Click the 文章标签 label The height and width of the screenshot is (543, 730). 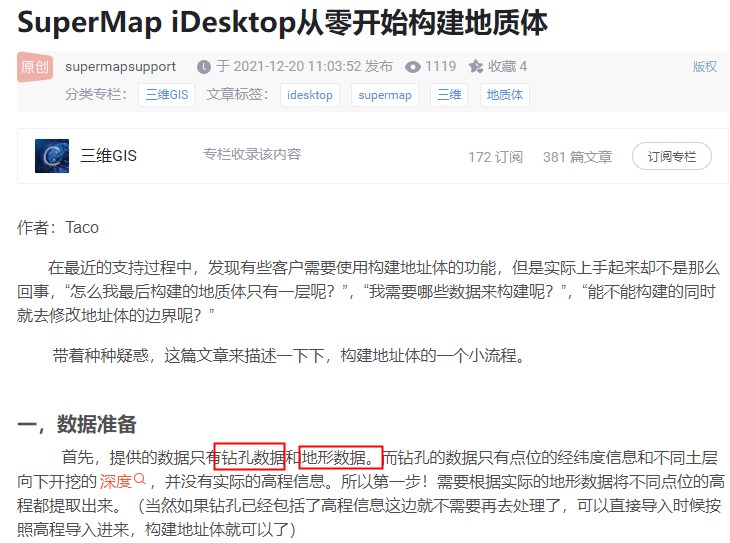click(x=237, y=95)
